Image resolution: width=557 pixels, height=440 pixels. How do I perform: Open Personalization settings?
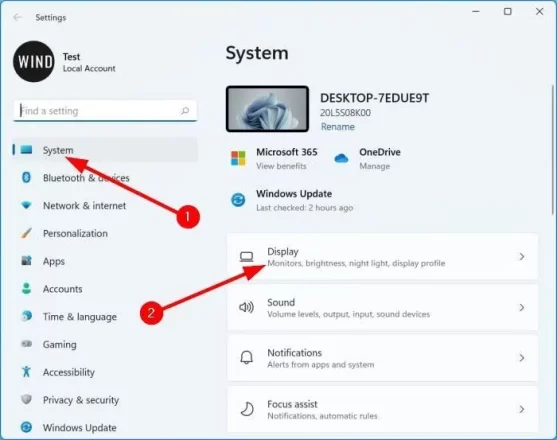coord(105,233)
